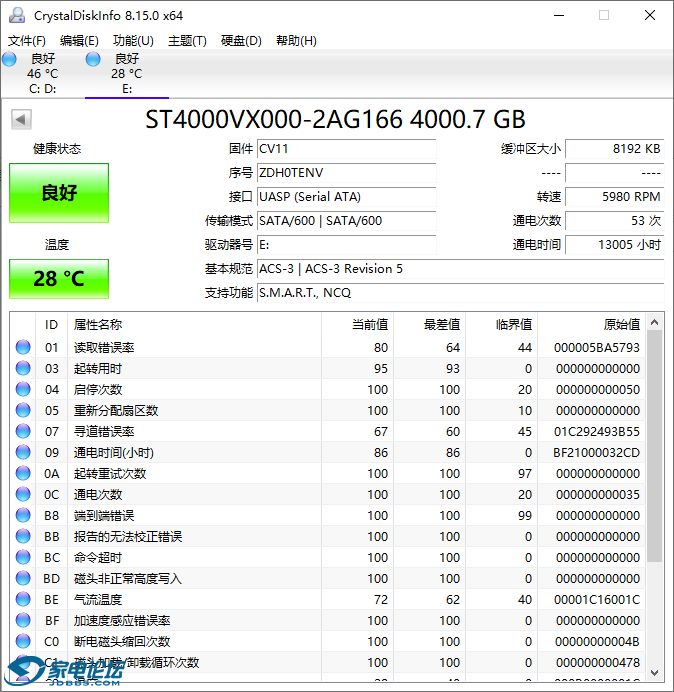Click the transfer mode field SATA/600

pos(346,221)
